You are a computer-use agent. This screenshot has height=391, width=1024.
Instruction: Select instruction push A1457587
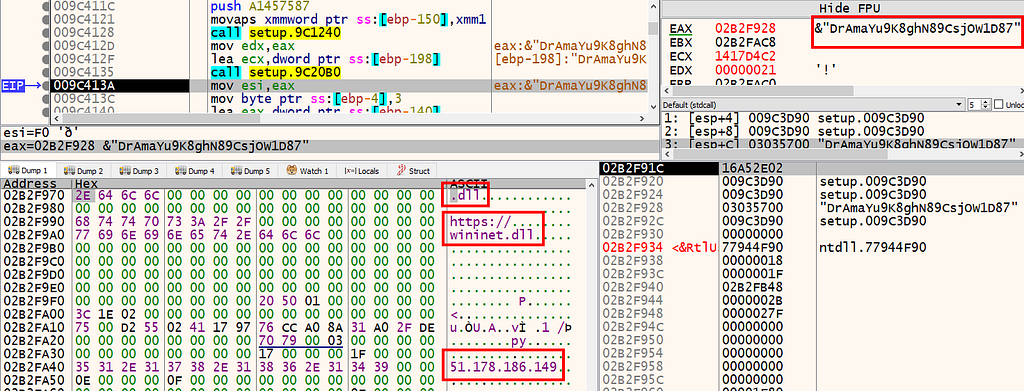pos(261,6)
